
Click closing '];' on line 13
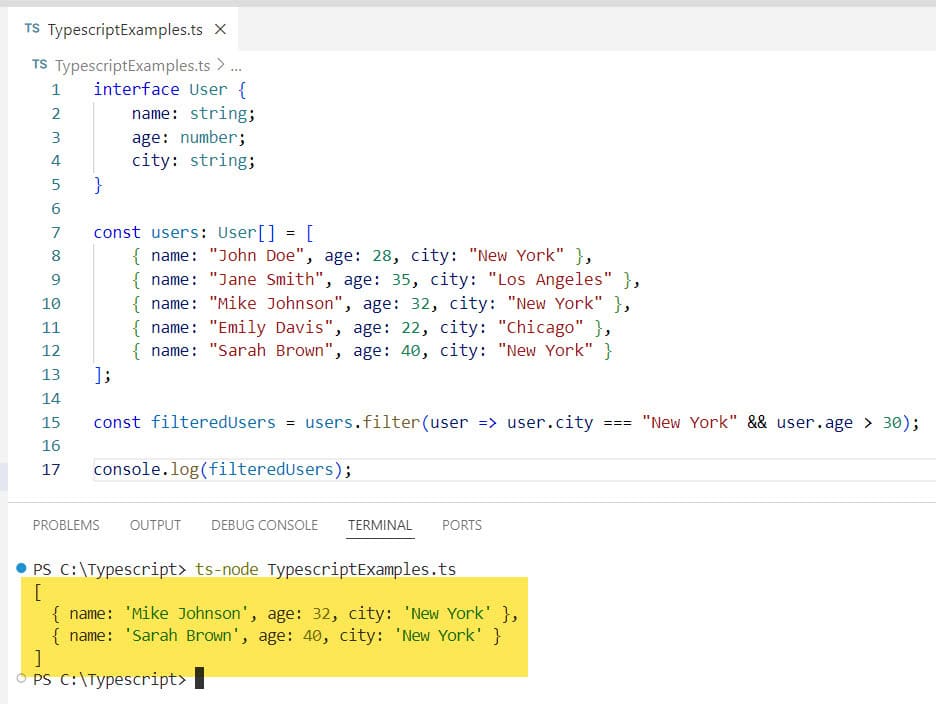pyautogui.click(x=102, y=375)
